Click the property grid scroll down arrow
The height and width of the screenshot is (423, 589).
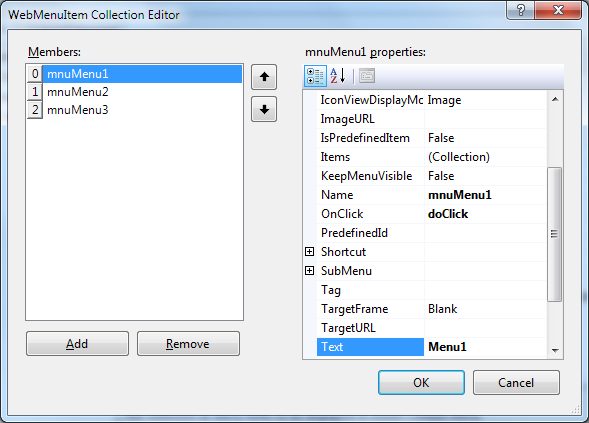pos(555,350)
